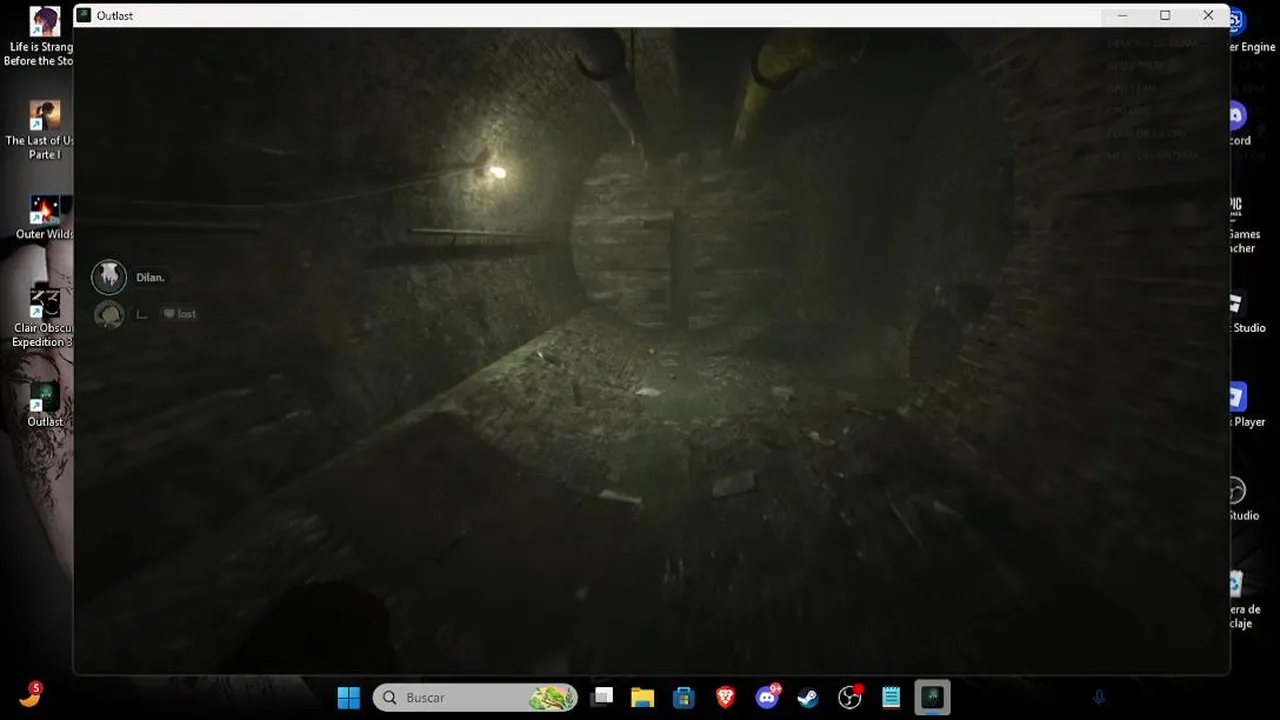The height and width of the screenshot is (720, 1280).
Task: Click the 'lost' status text
Action: [187, 314]
